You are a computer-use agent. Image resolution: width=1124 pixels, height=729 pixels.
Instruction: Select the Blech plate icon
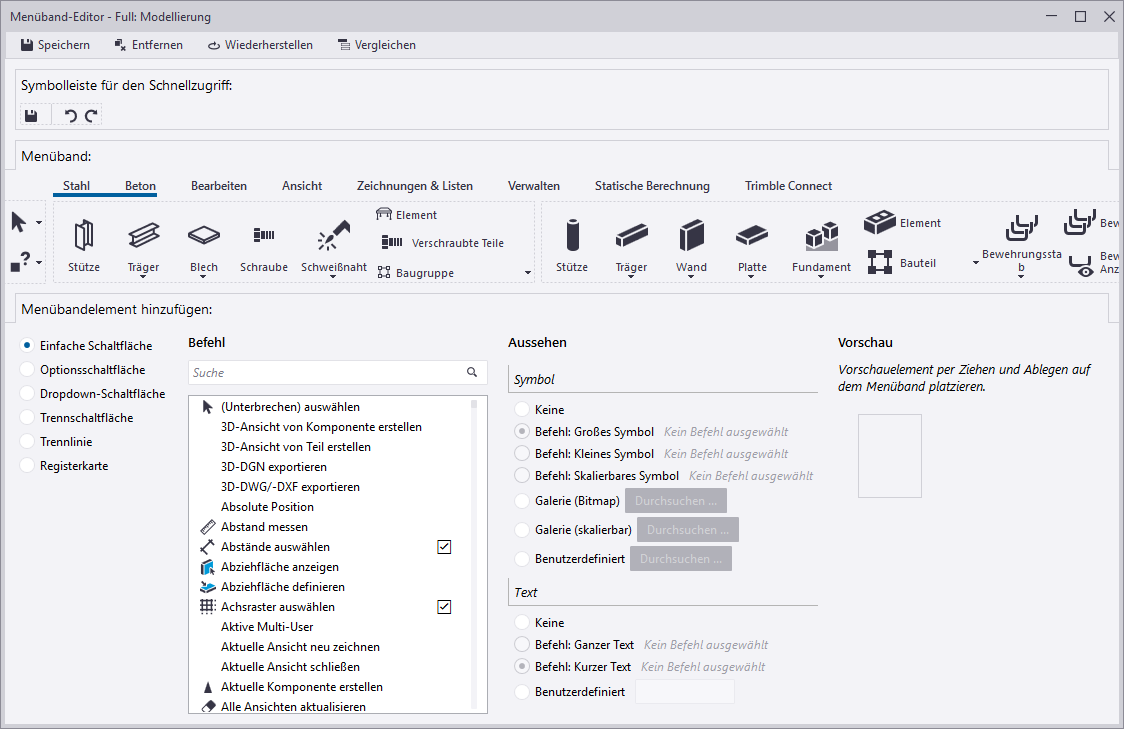tap(204, 236)
